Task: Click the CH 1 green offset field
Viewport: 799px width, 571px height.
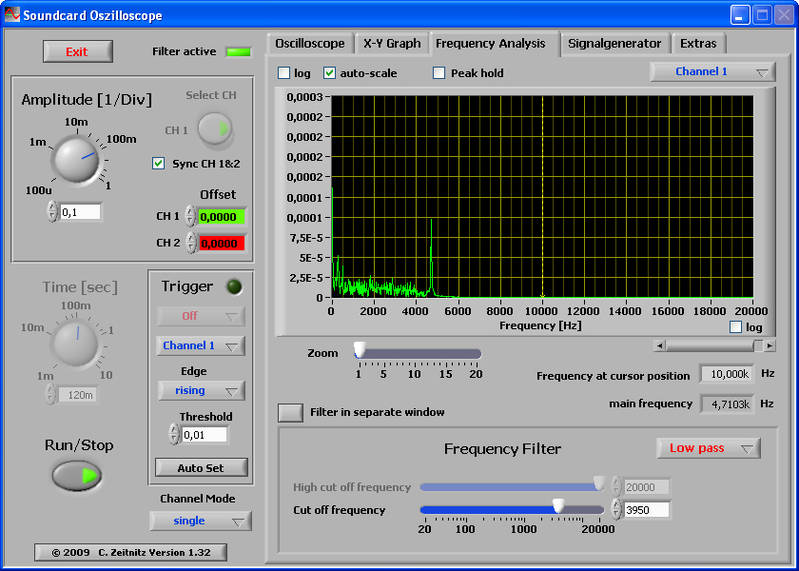Action: [221, 217]
